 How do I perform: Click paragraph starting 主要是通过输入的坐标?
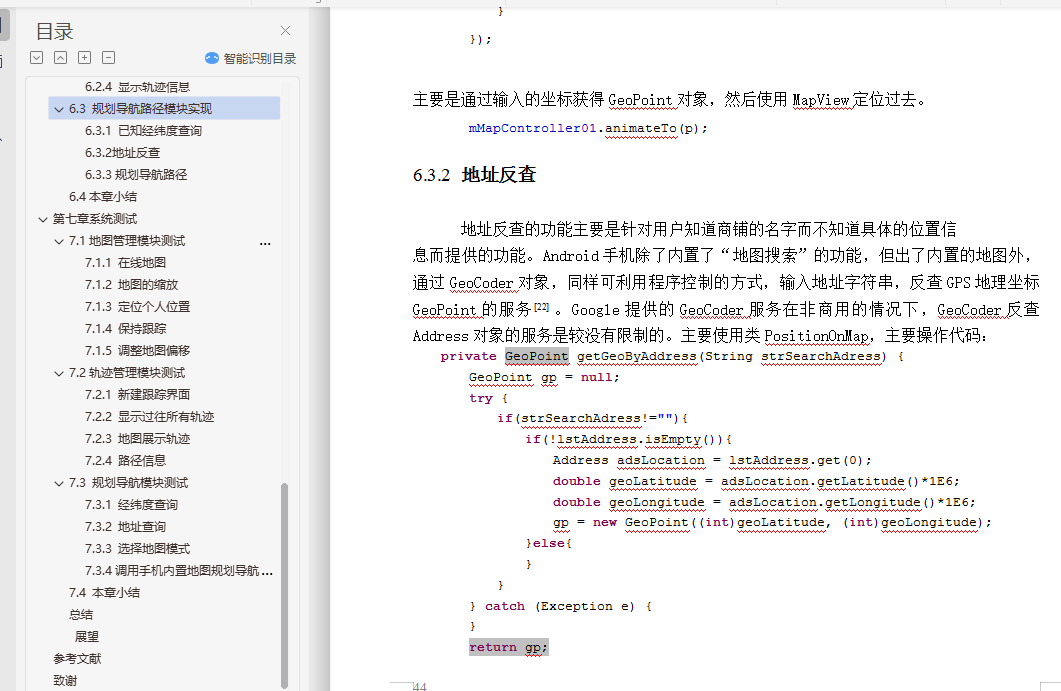pos(669,100)
